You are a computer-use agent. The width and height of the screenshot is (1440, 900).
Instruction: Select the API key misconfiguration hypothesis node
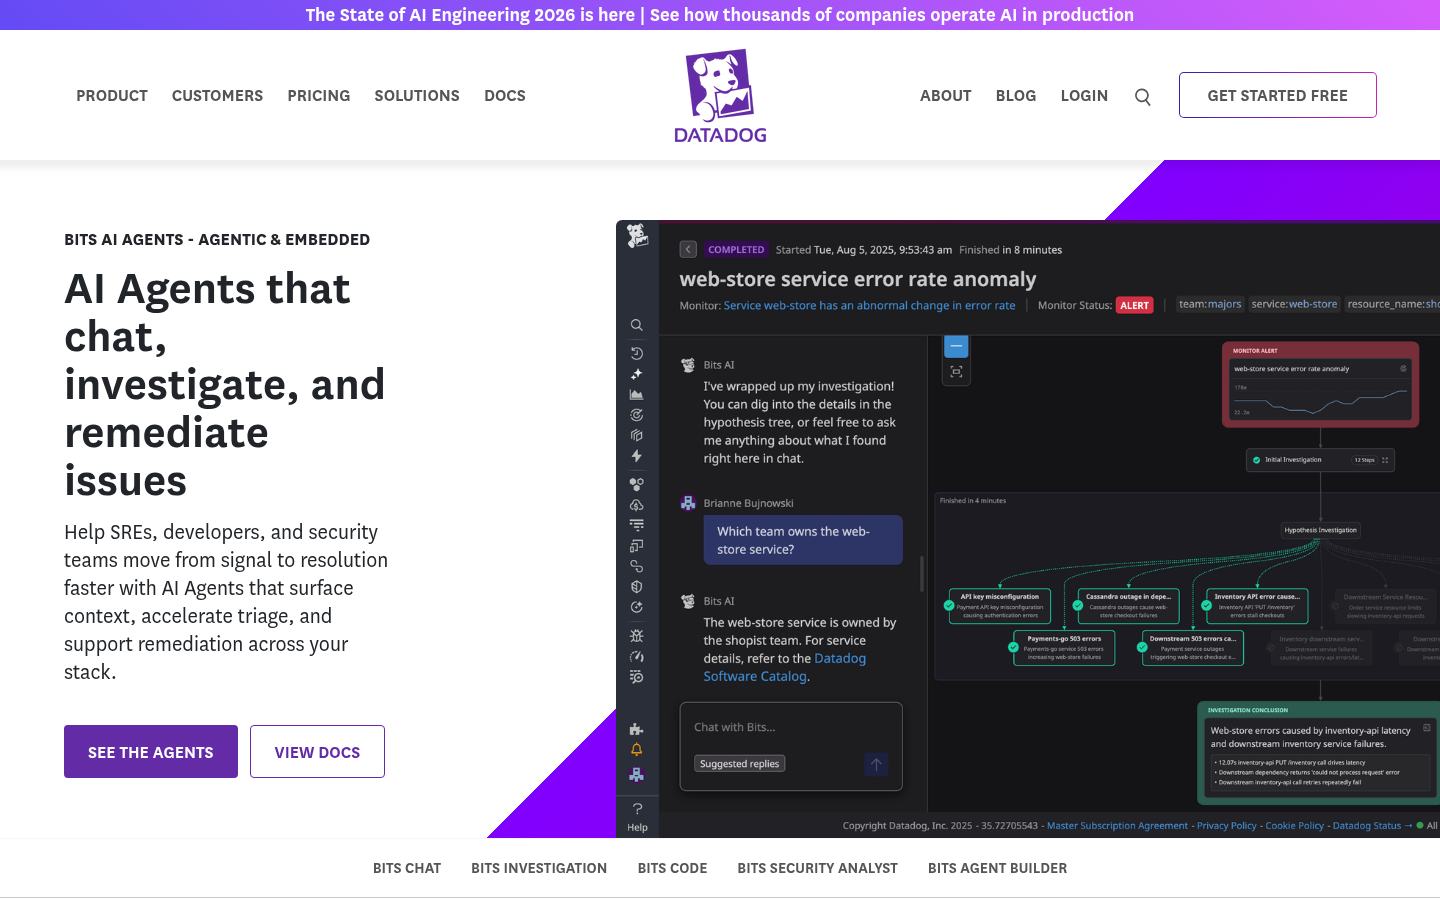pos(1000,606)
